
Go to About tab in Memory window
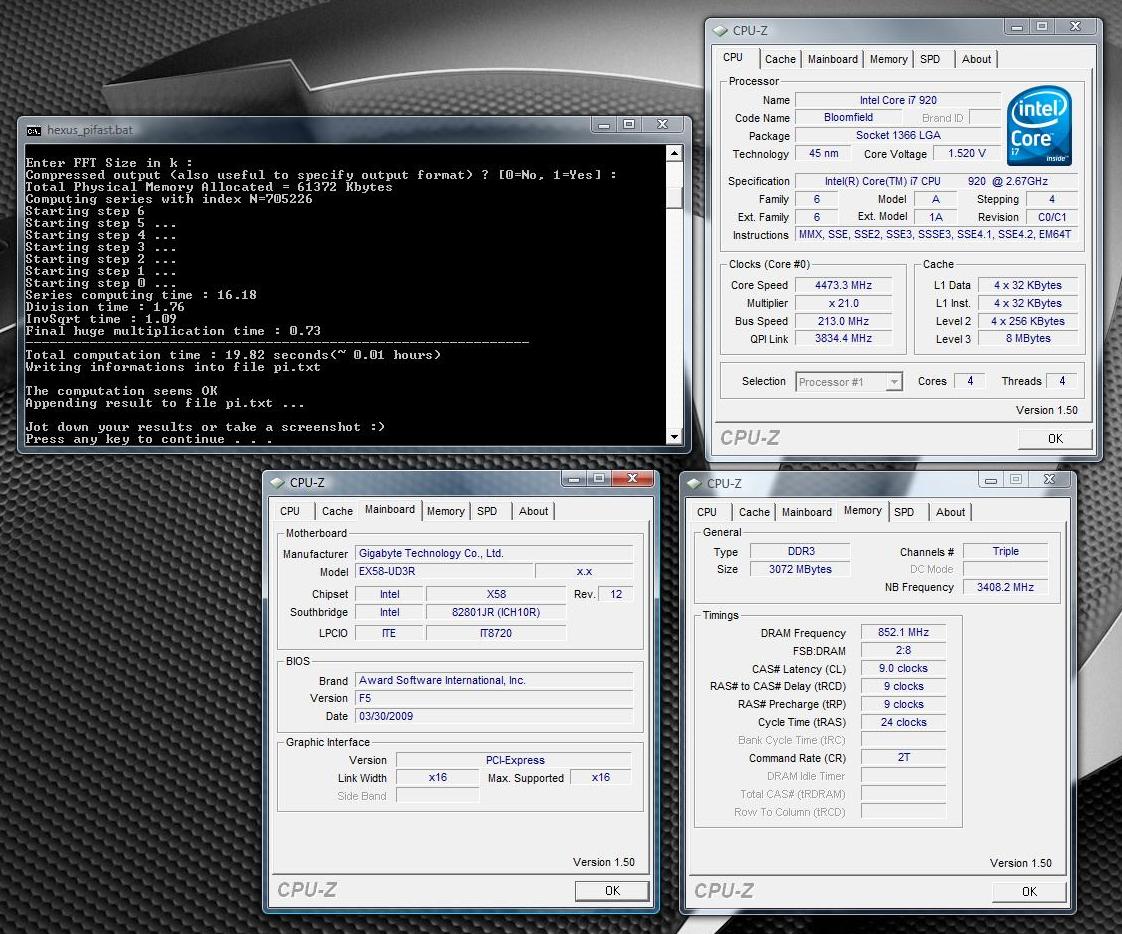coord(950,512)
